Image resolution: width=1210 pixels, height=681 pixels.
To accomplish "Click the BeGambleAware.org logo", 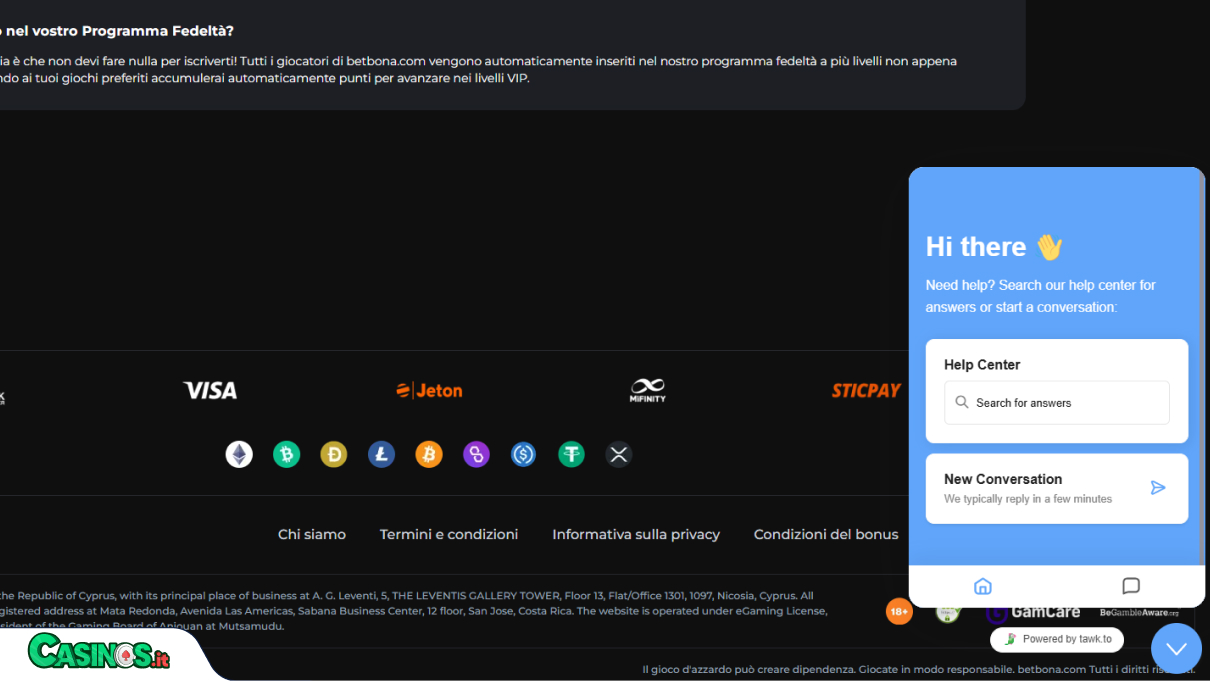I will click(x=1139, y=612).
